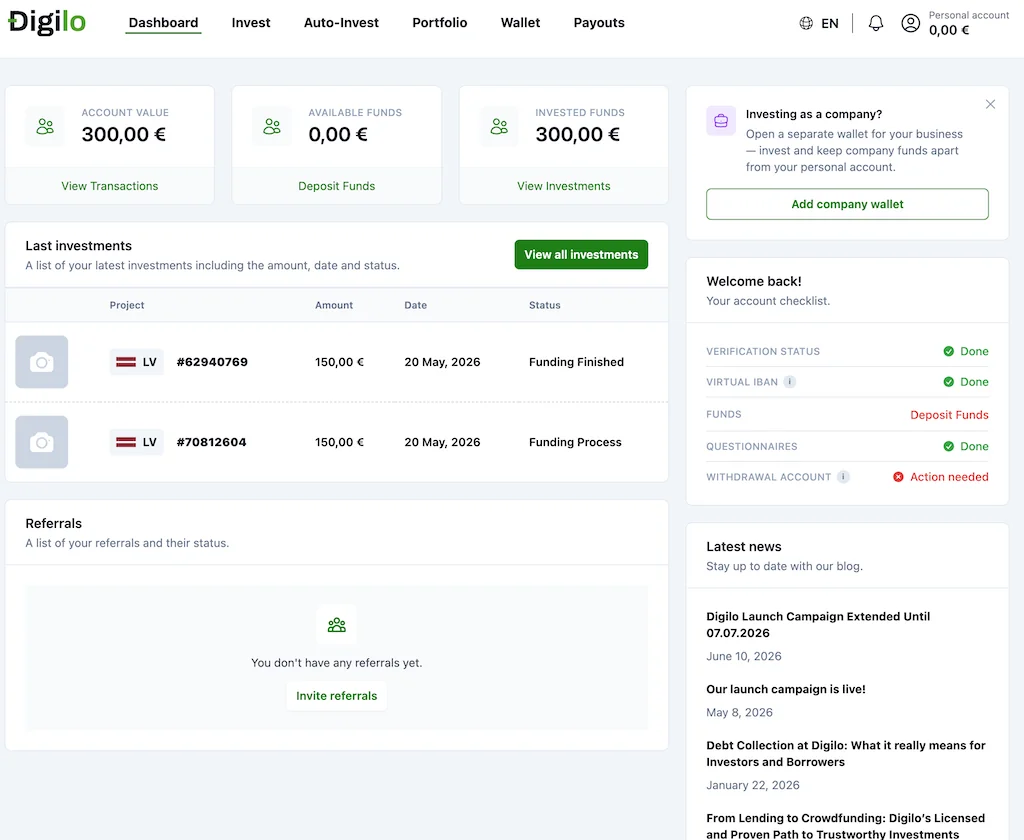This screenshot has height=840, width=1024.
Task: Click the Questionnaires green check icon
Action: point(948,446)
